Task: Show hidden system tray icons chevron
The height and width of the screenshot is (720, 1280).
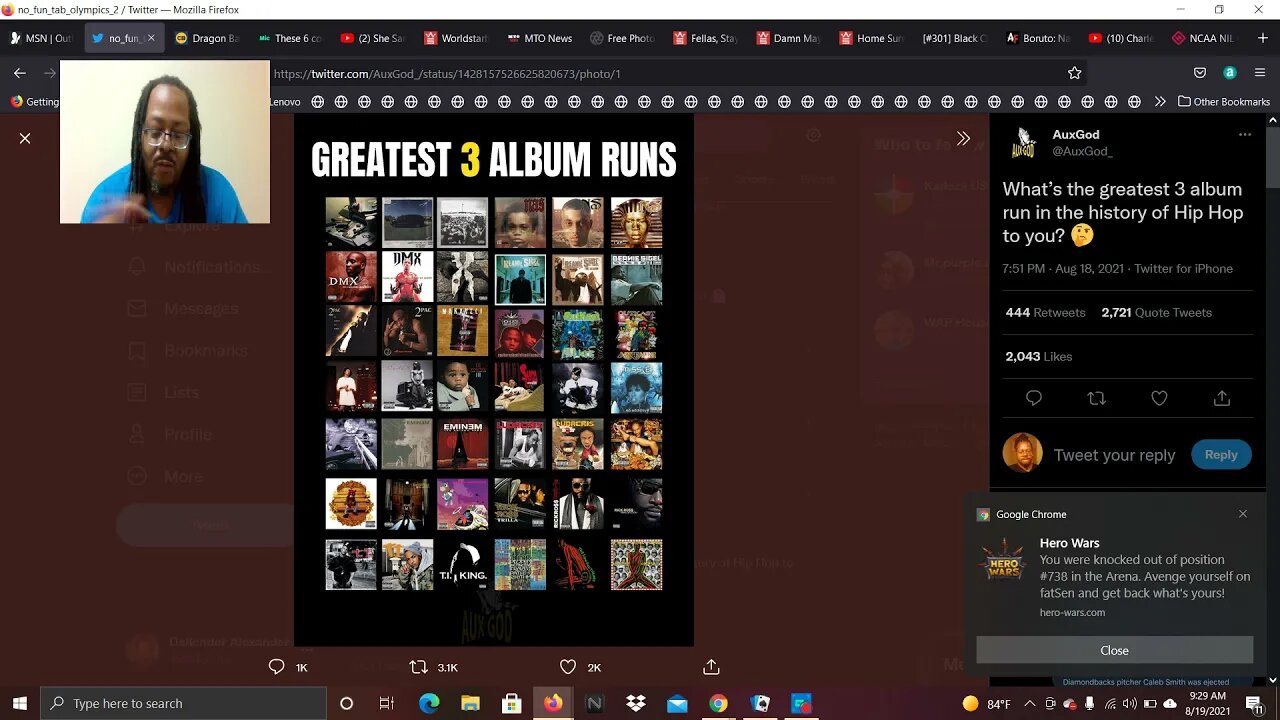Action: coord(1030,703)
